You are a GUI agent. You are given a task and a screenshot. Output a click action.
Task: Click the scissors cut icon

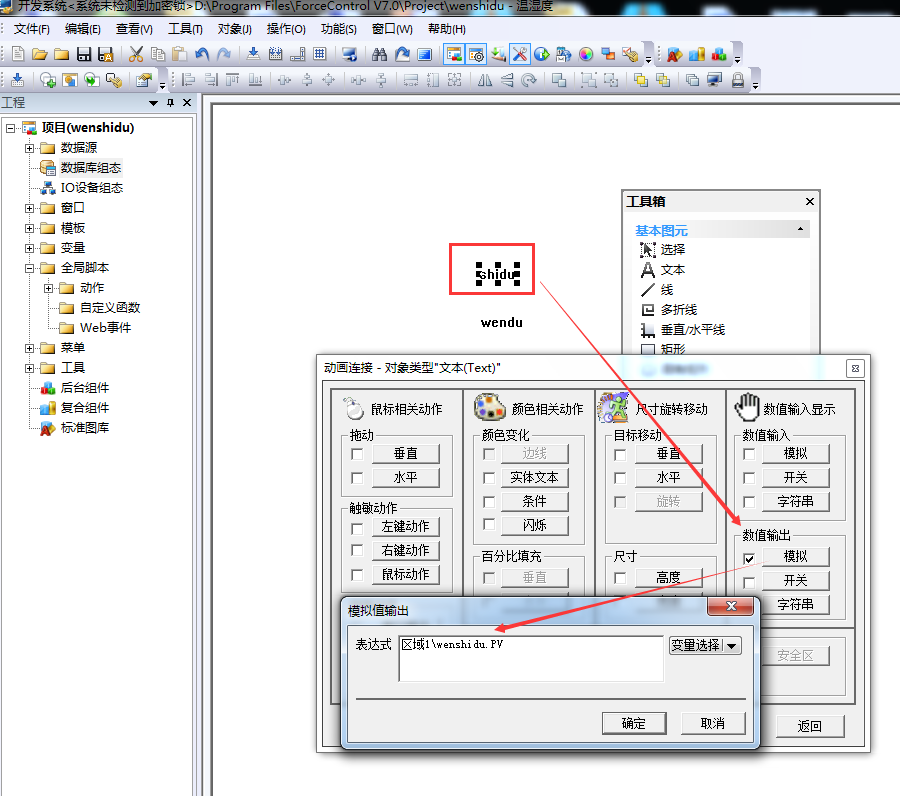pos(136,55)
